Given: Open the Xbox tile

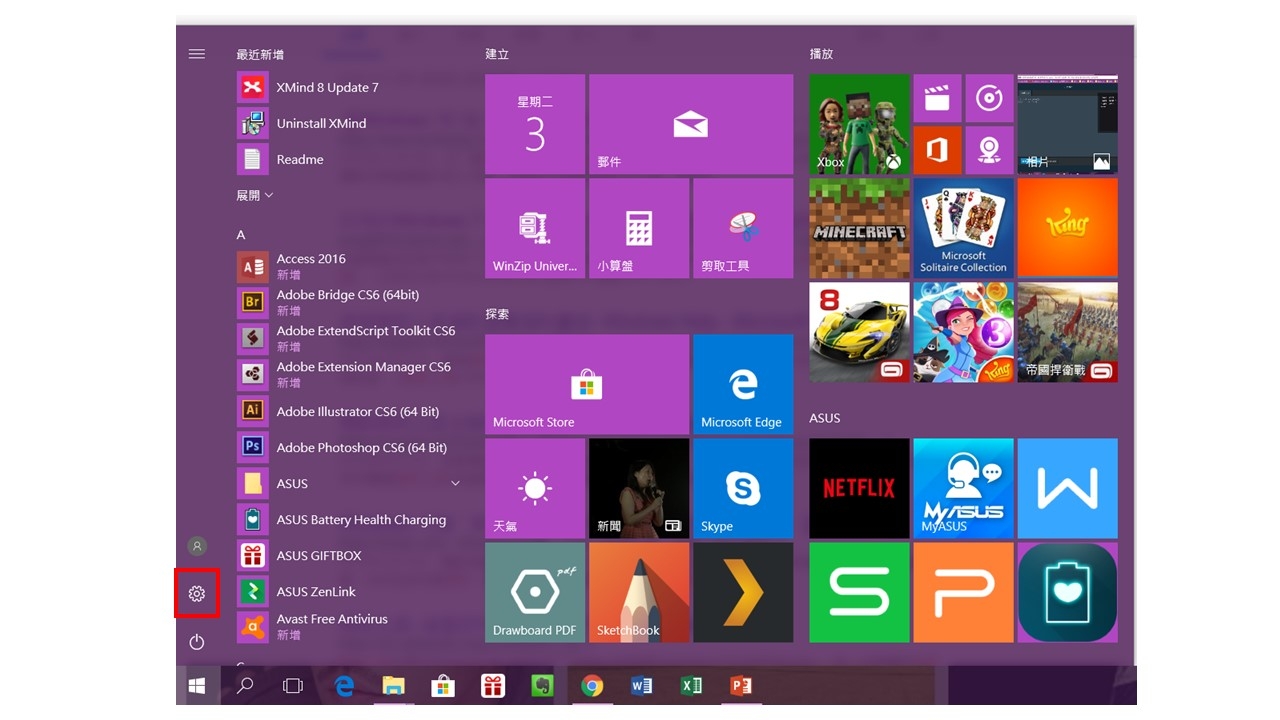Looking at the screenshot, I should [859, 124].
